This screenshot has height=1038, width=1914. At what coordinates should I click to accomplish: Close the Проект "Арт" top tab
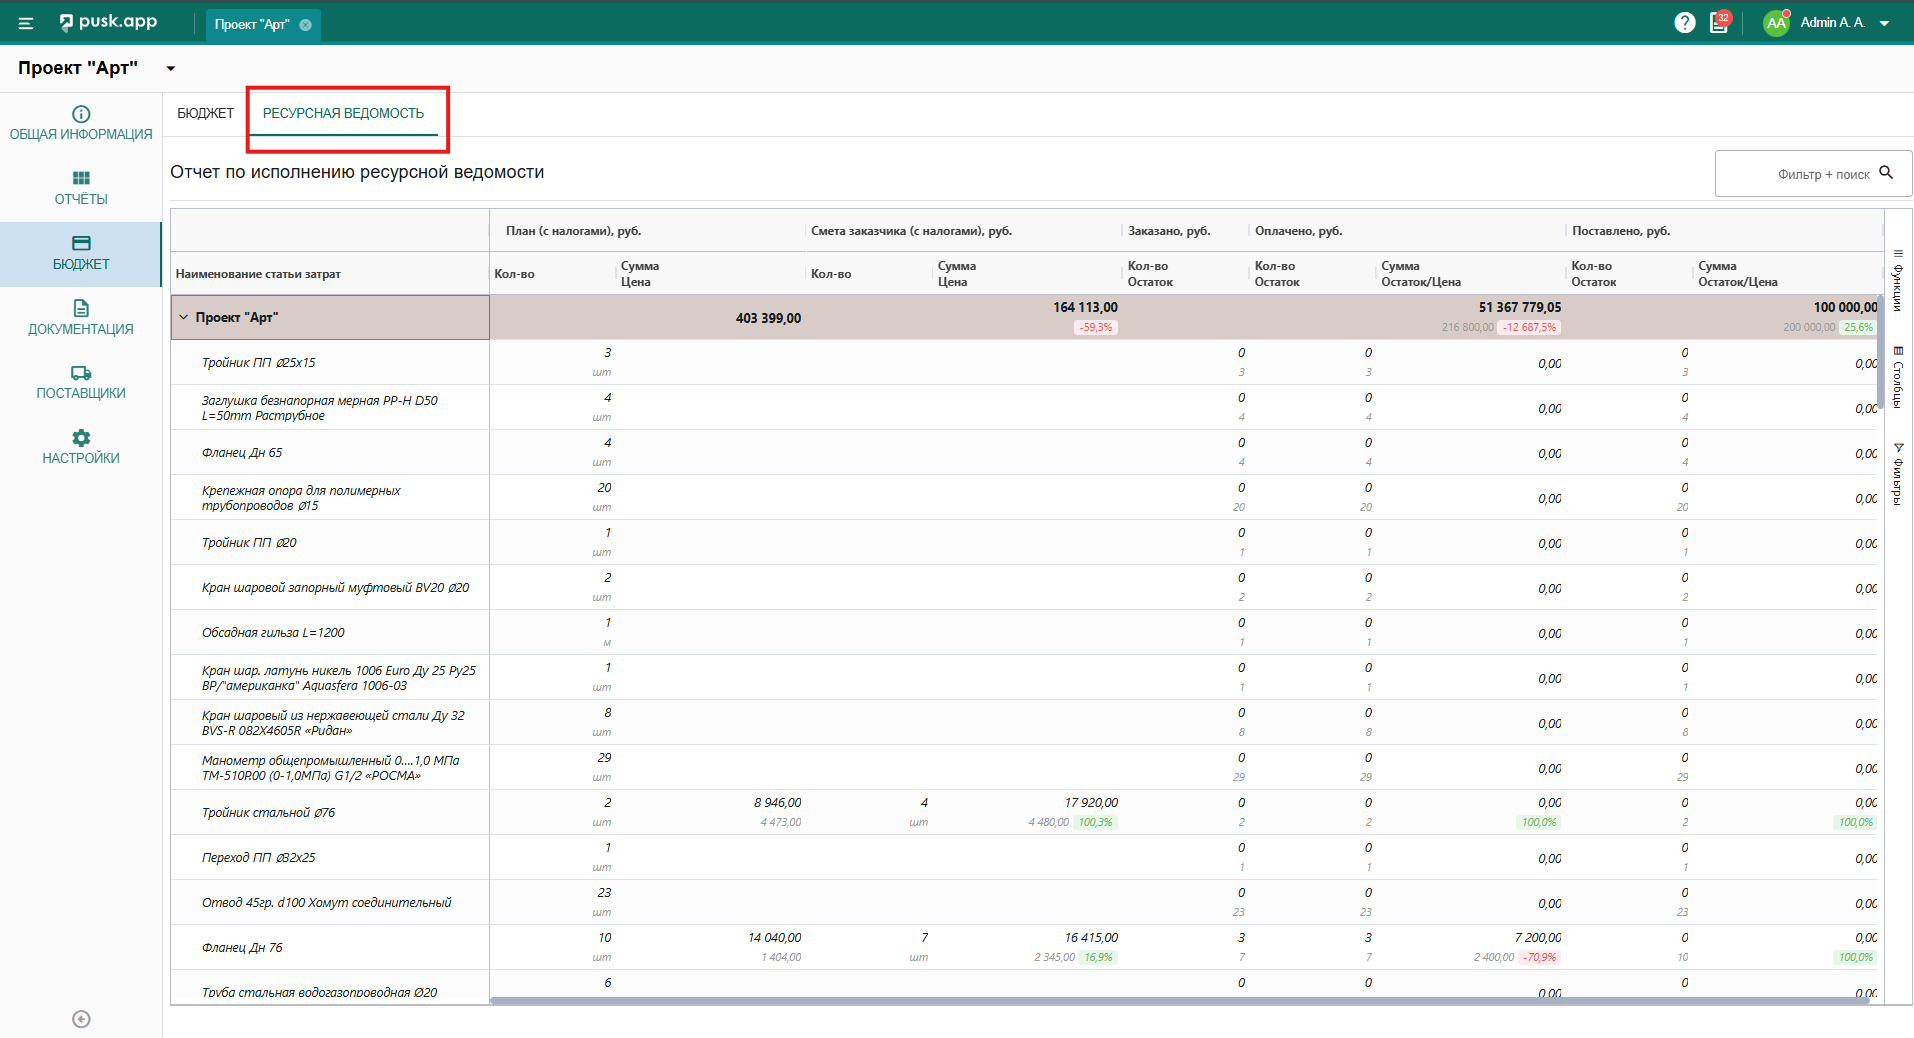pyautogui.click(x=306, y=25)
